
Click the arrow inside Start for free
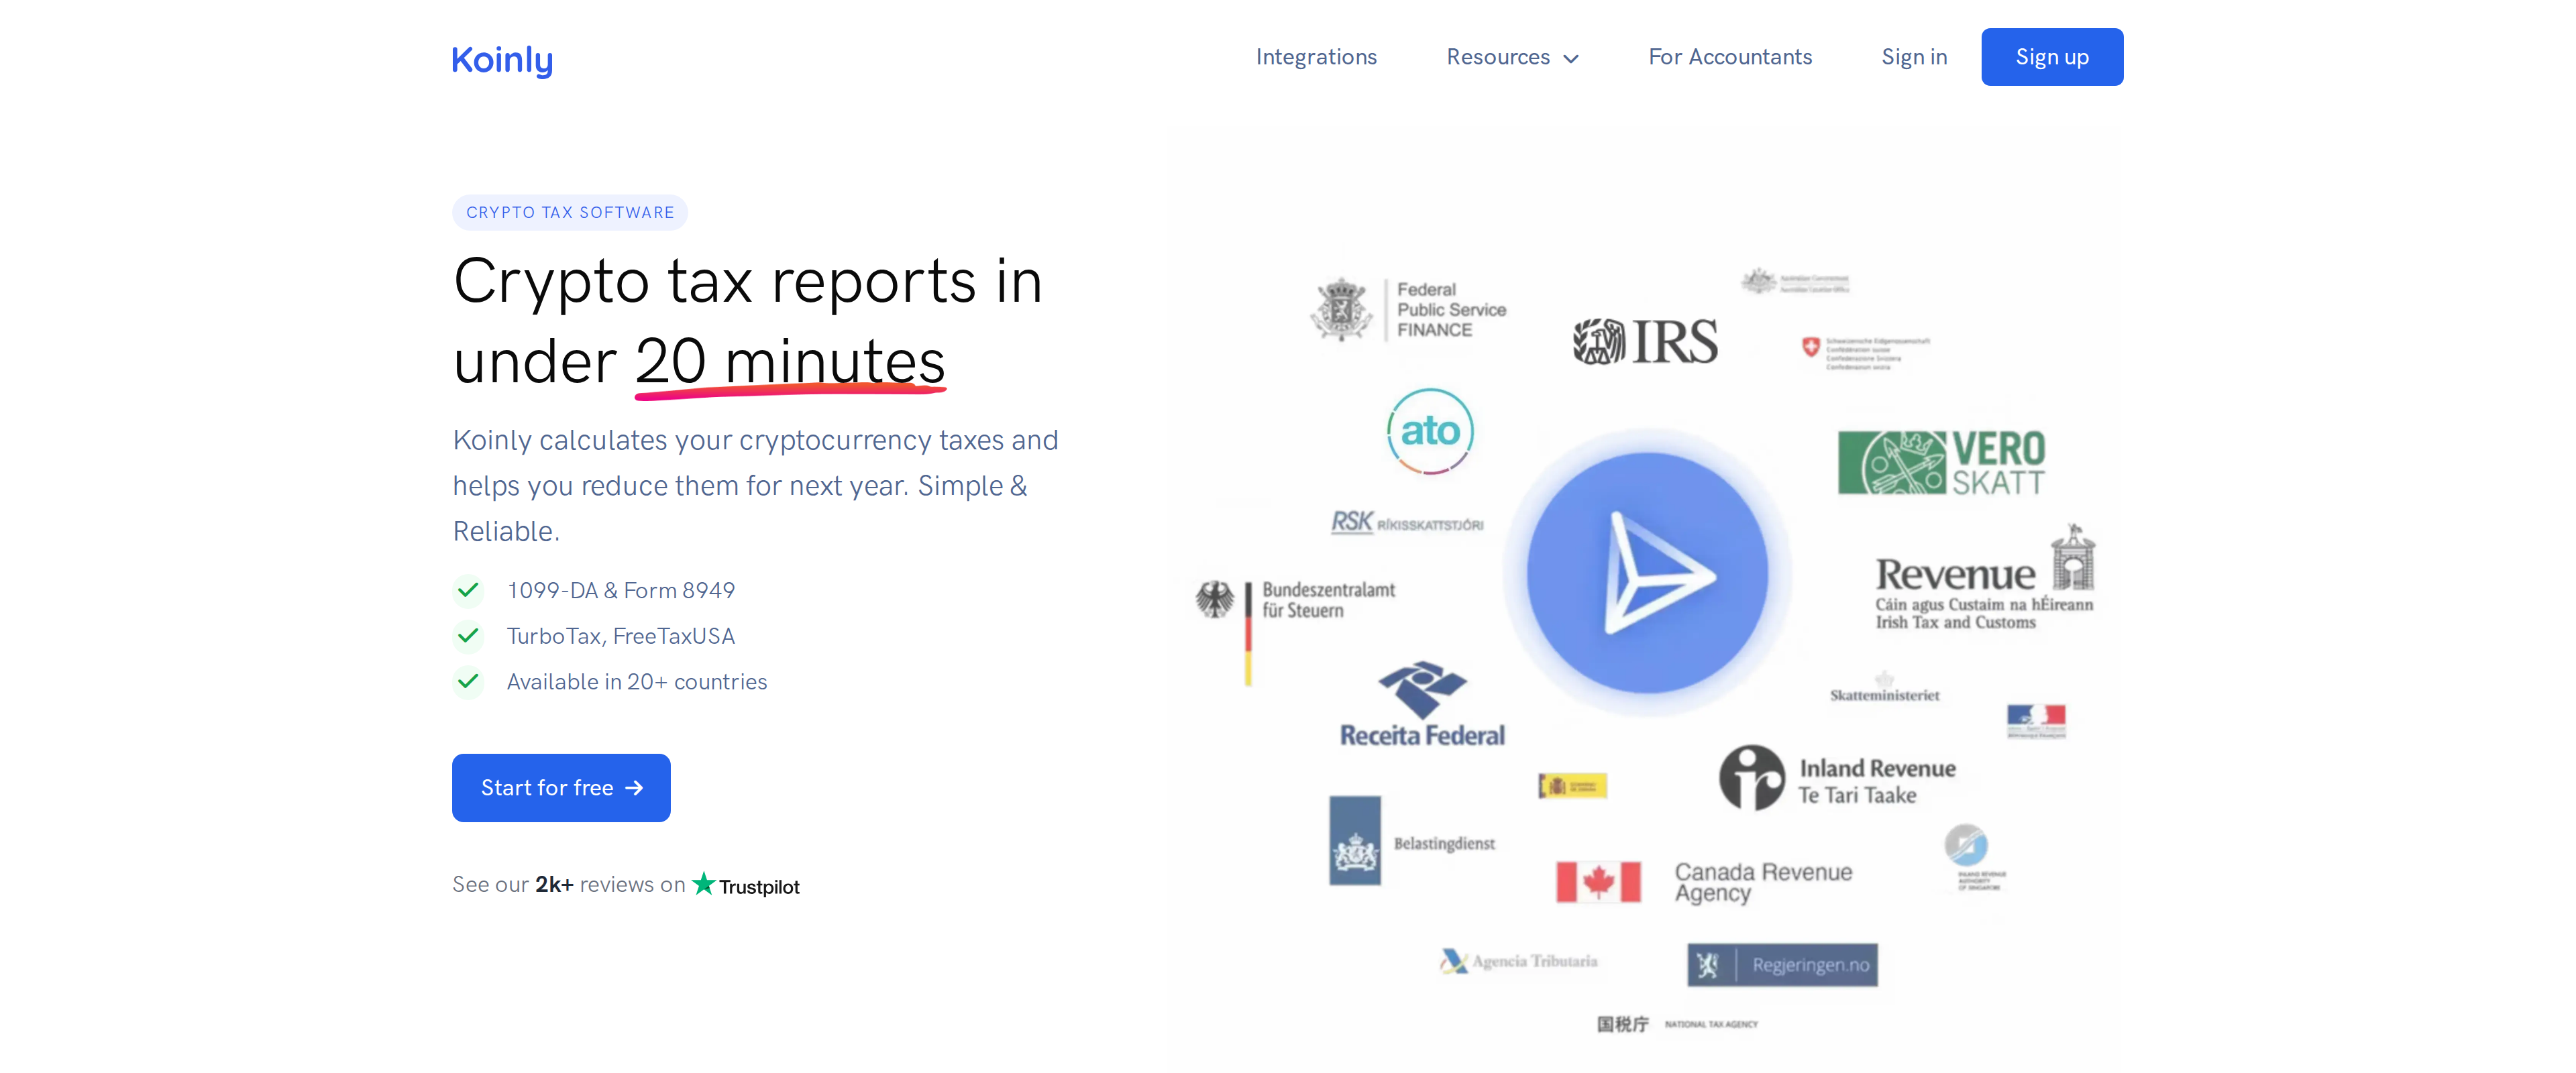point(634,788)
